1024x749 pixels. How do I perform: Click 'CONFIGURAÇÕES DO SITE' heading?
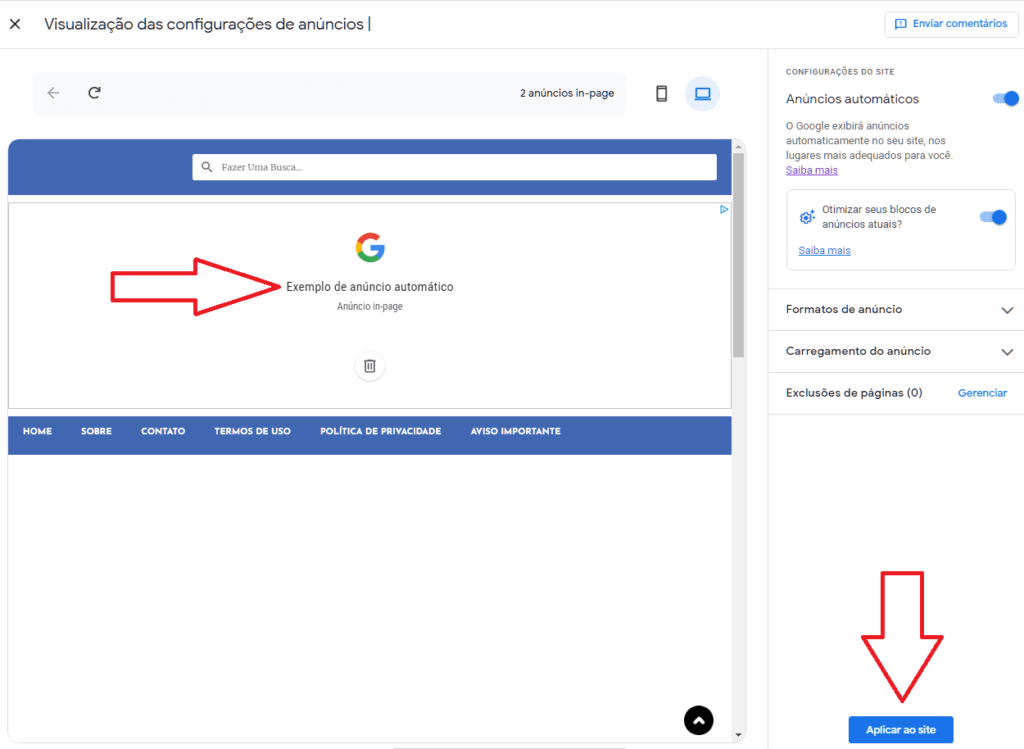coord(840,72)
